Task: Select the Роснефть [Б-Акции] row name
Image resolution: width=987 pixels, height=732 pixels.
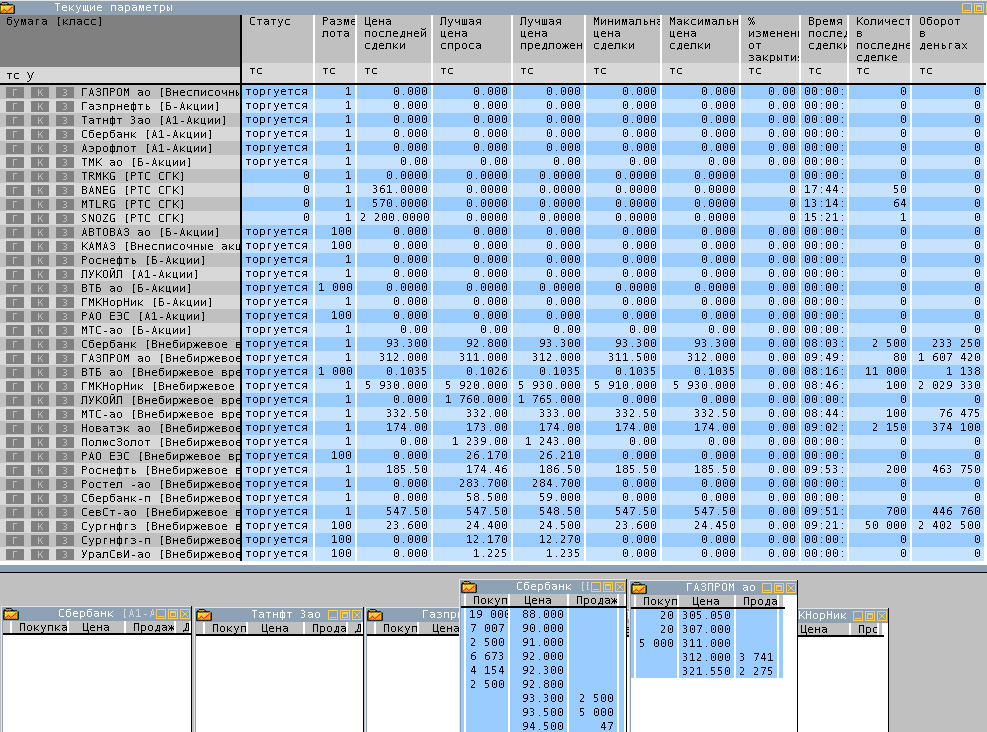Action: pos(144,260)
